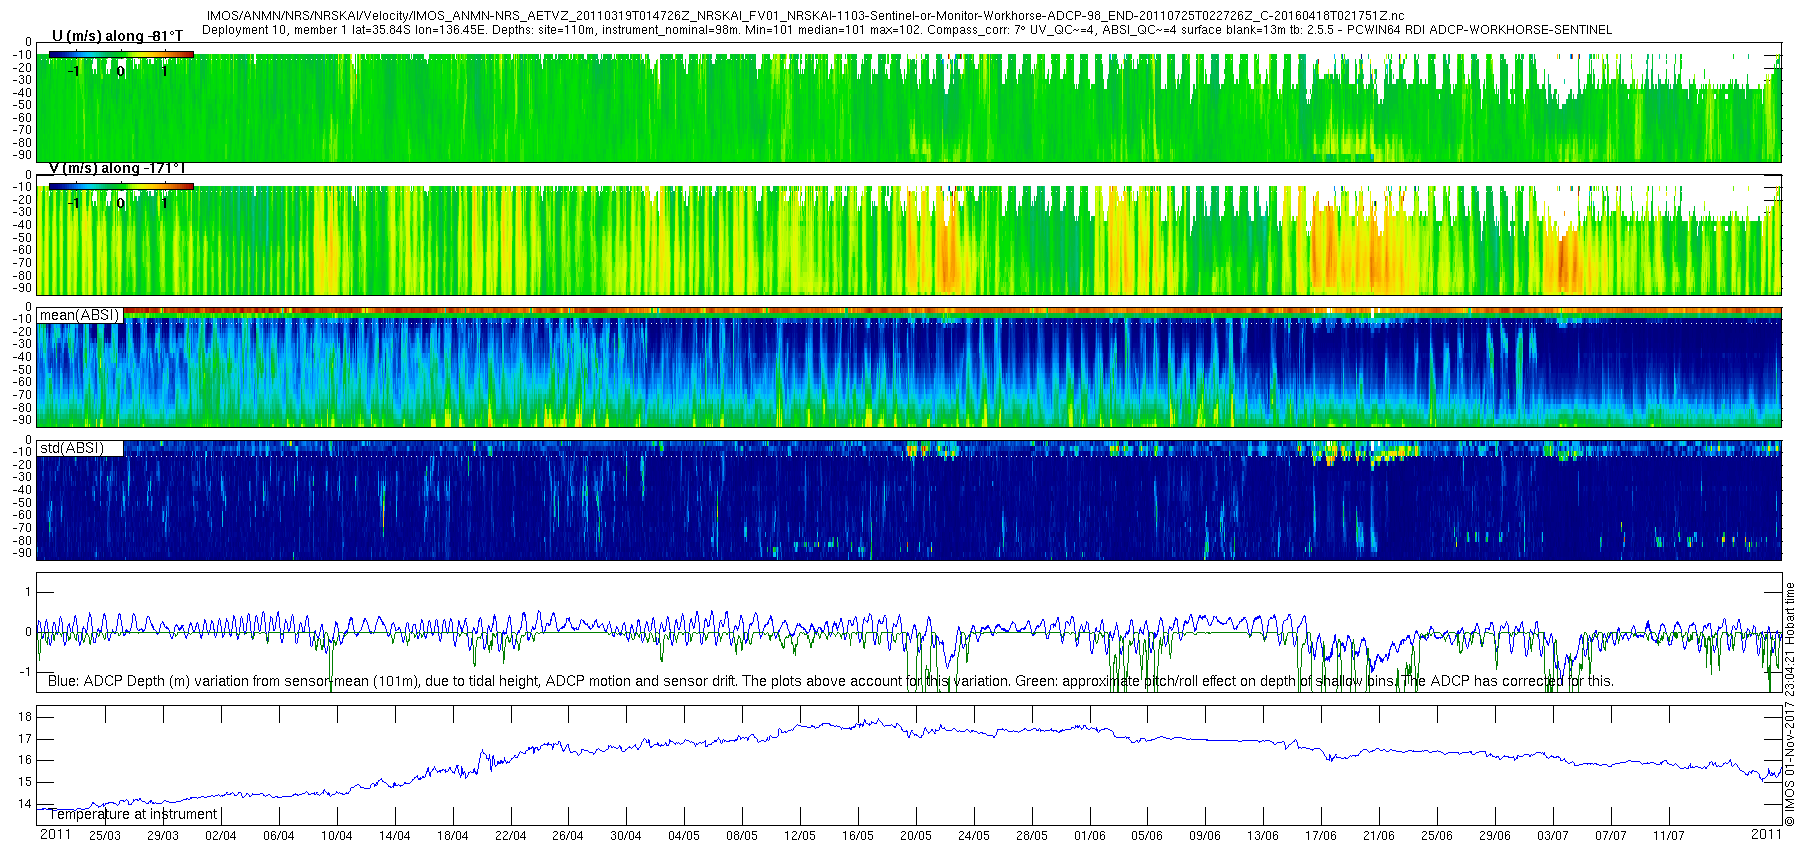Click the vertical IMOS copyright timestamp text
This screenshot has height=850, width=1800.
click(1790, 760)
